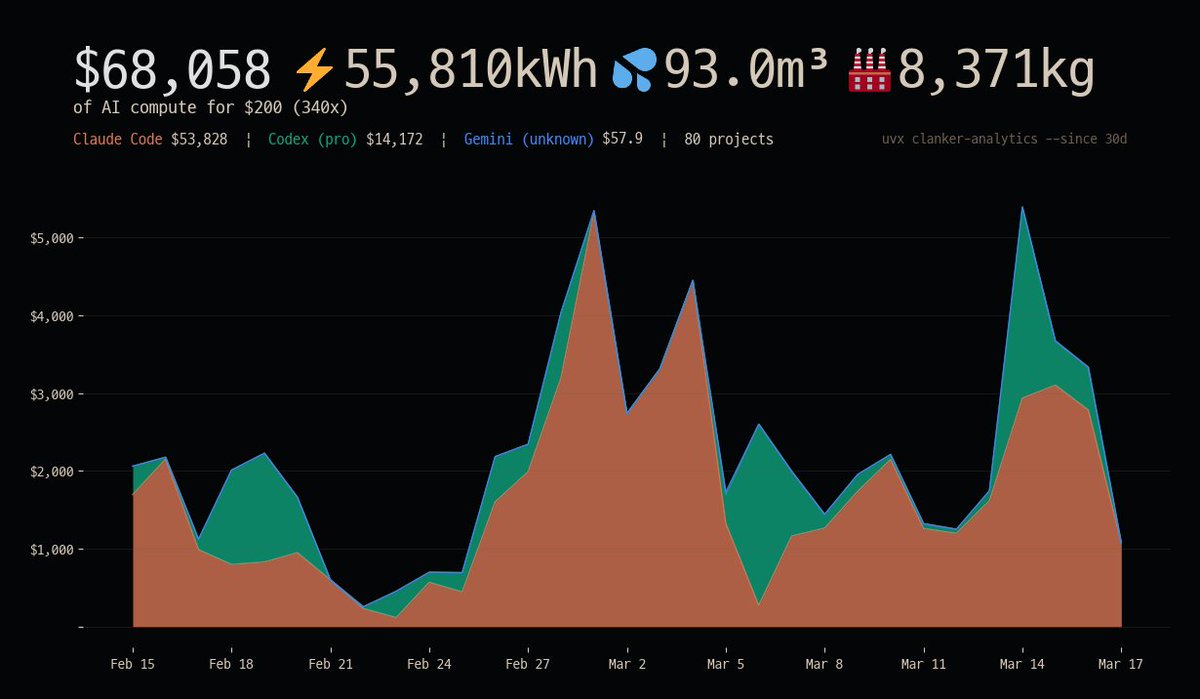The height and width of the screenshot is (699, 1200).
Task: Click the 'of AI compute for $200 (340x)' subtitle
Action: tap(210, 107)
